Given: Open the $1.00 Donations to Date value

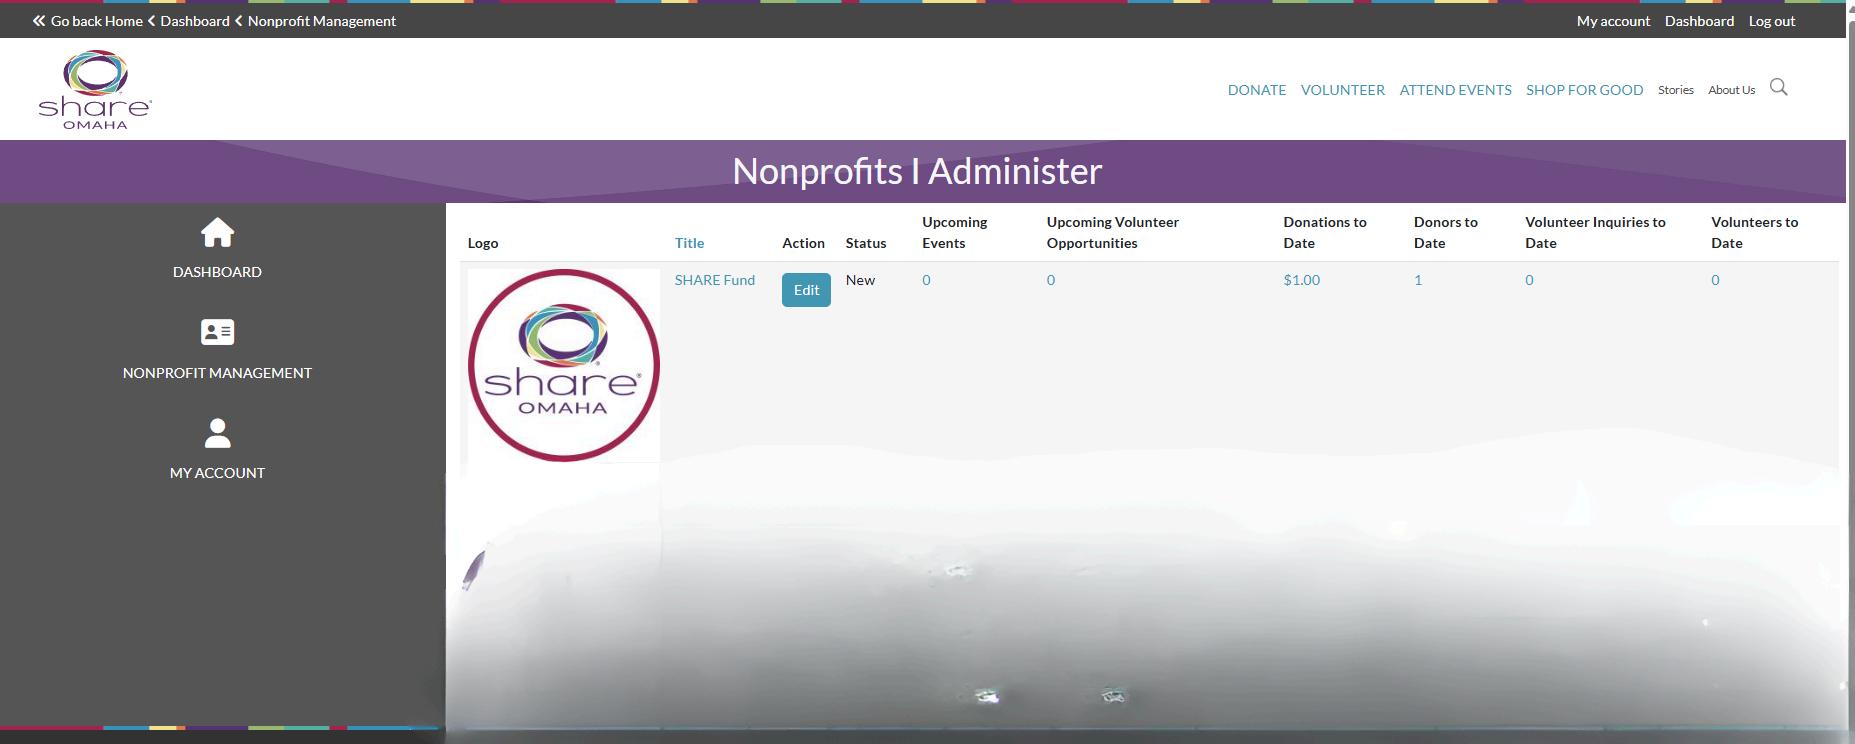Looking at the screenshot, I should click(1302, 280).
